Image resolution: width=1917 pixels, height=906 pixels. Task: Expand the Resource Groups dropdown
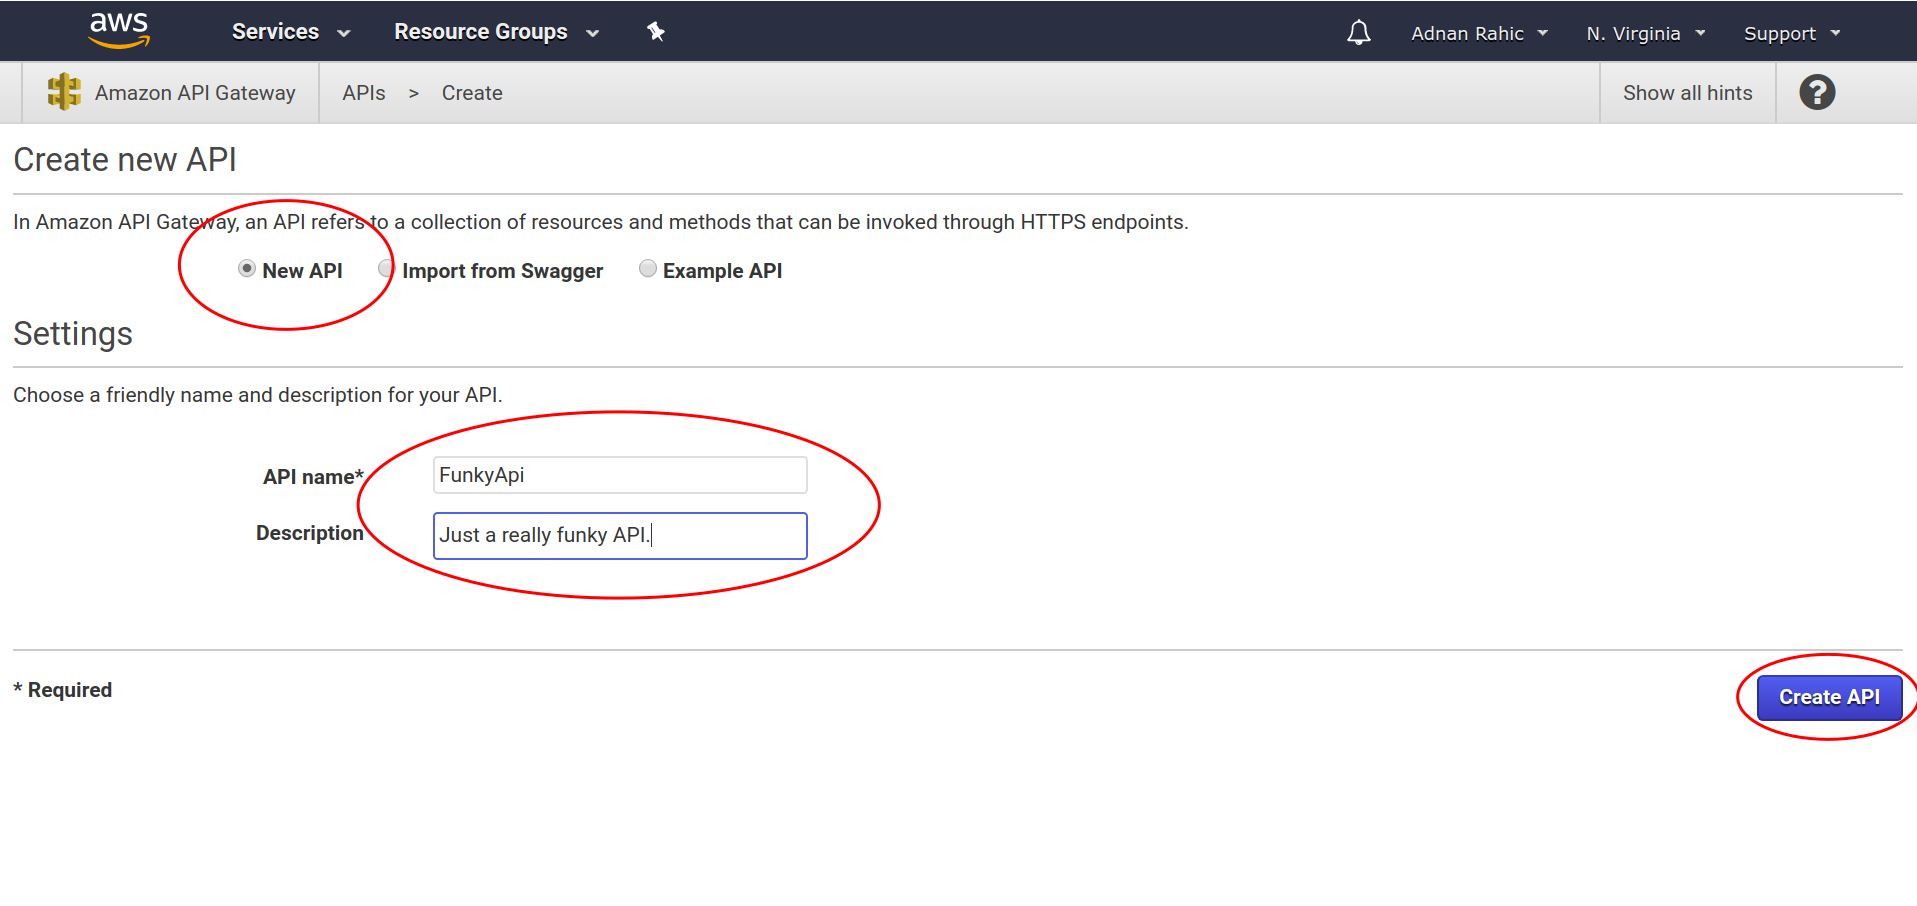point(497,32)
